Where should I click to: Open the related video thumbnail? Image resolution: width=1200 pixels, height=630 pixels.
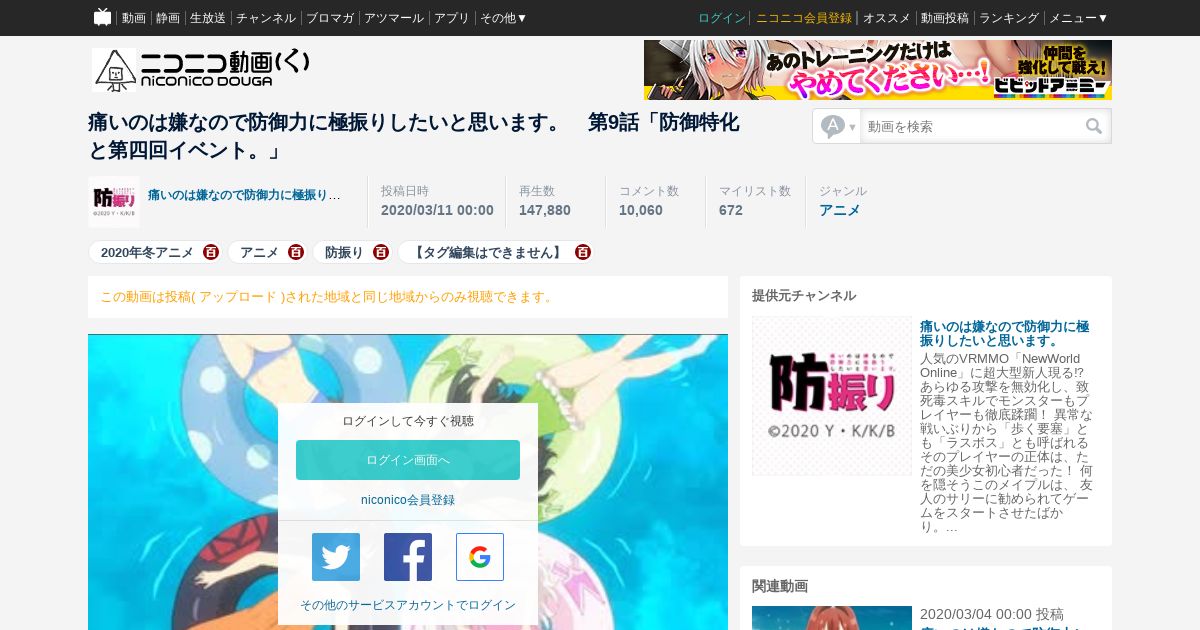click(x=832, y=618)
